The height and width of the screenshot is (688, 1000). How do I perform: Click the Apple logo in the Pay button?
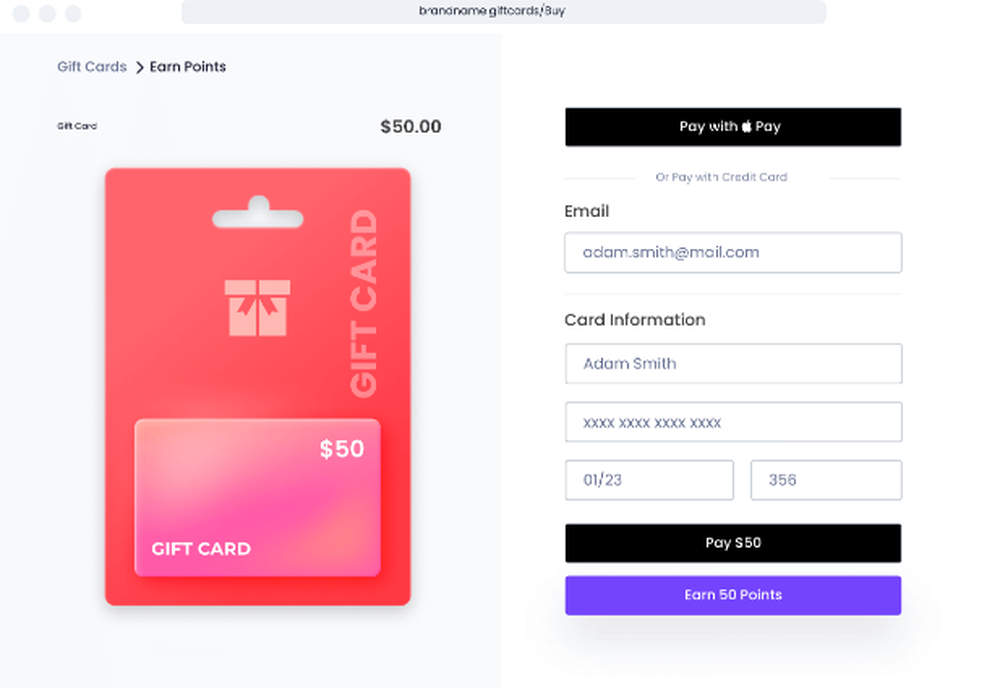(746, 126)
